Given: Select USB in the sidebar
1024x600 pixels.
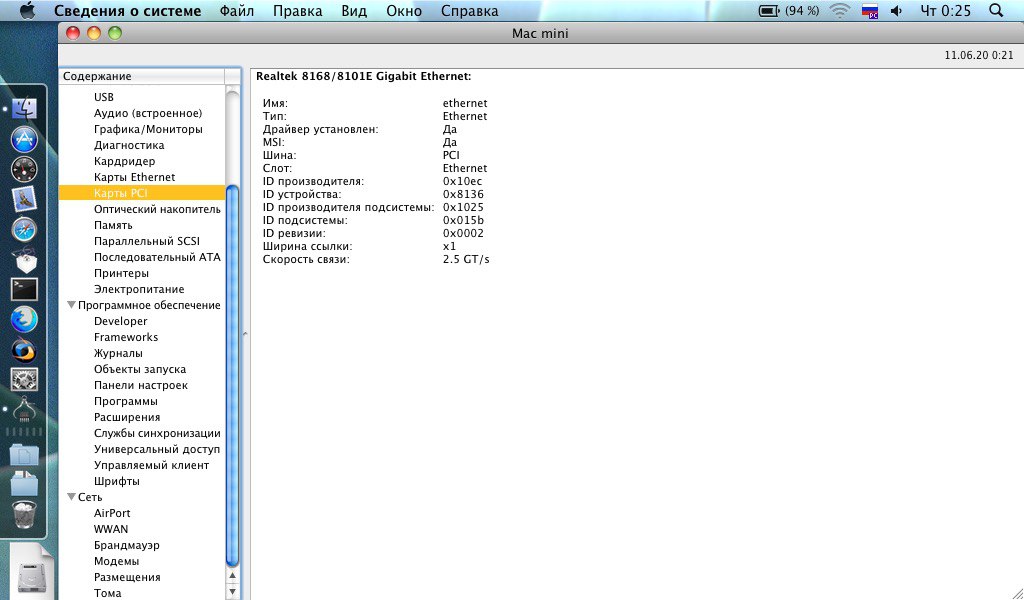Looking at the screenshot, I should [x=104, y=97].
